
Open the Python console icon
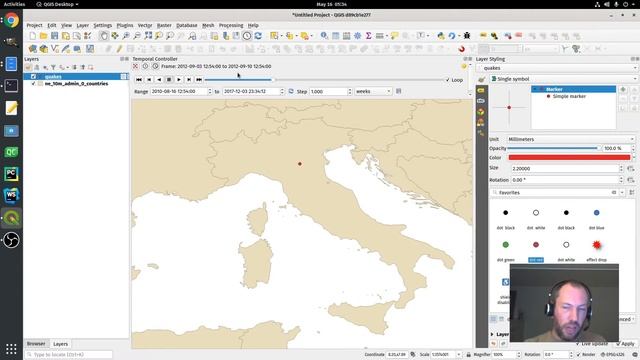click(441, 36)
